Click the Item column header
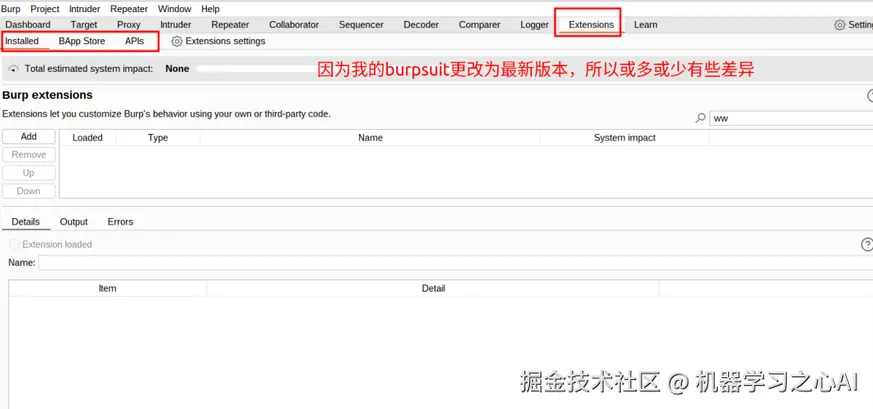 click(107, 288)
